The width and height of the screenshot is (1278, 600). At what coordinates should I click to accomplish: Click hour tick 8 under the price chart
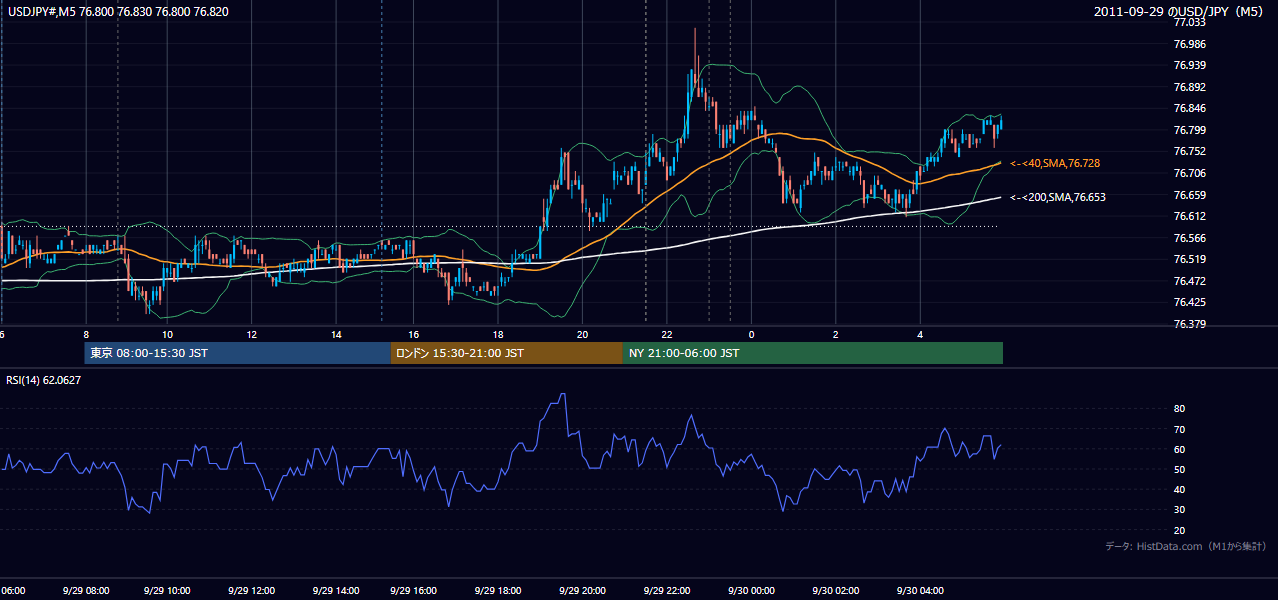coord(86,334)
